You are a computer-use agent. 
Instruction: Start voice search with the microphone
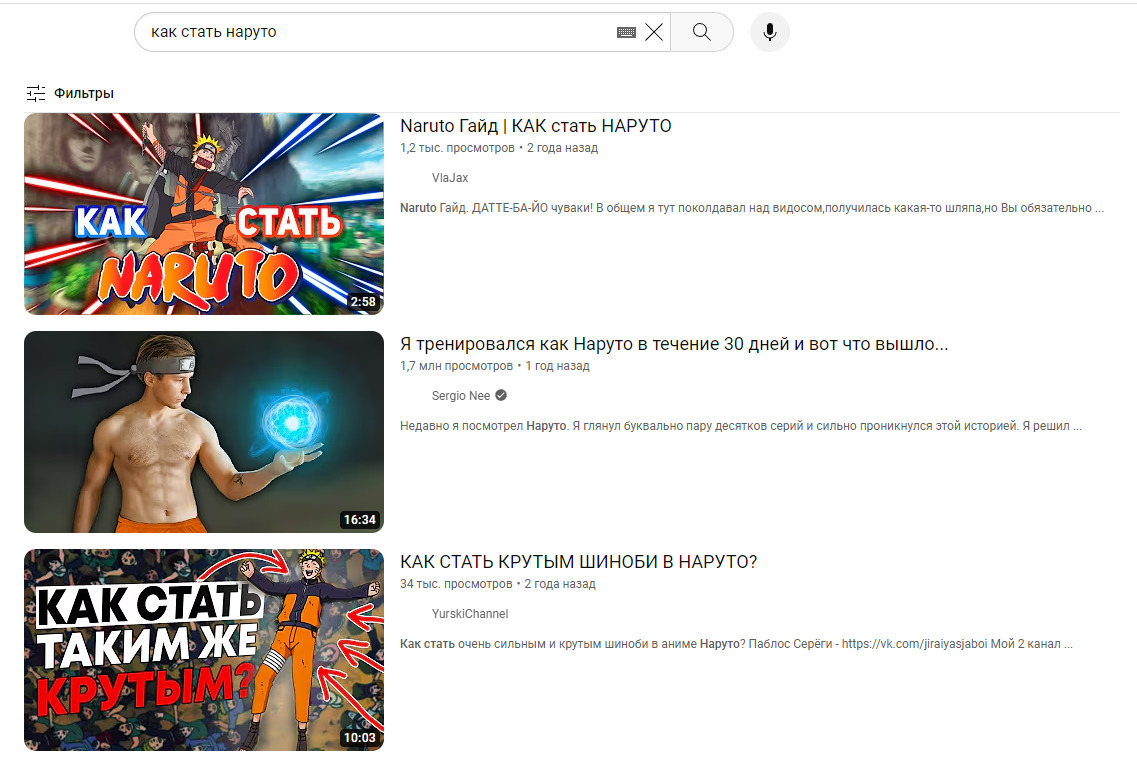(769, 32)
